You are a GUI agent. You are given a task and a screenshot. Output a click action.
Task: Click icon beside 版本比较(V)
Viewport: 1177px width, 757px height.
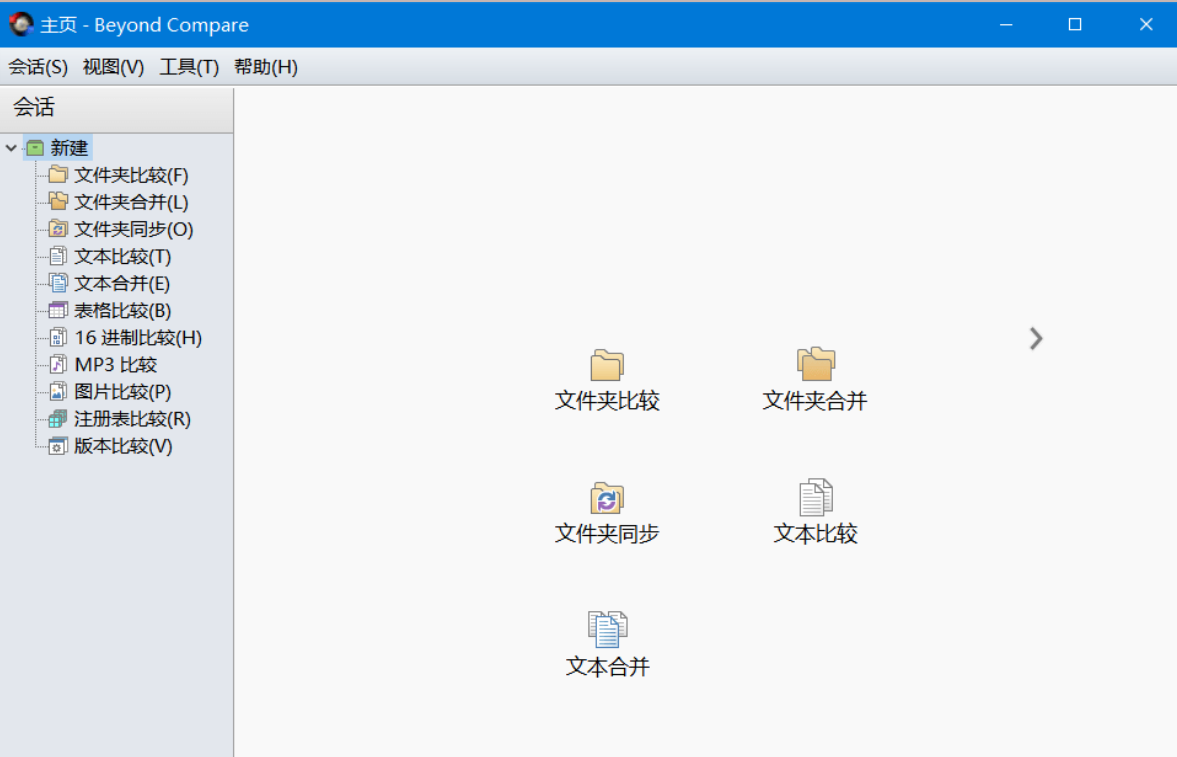coord(58,446)
